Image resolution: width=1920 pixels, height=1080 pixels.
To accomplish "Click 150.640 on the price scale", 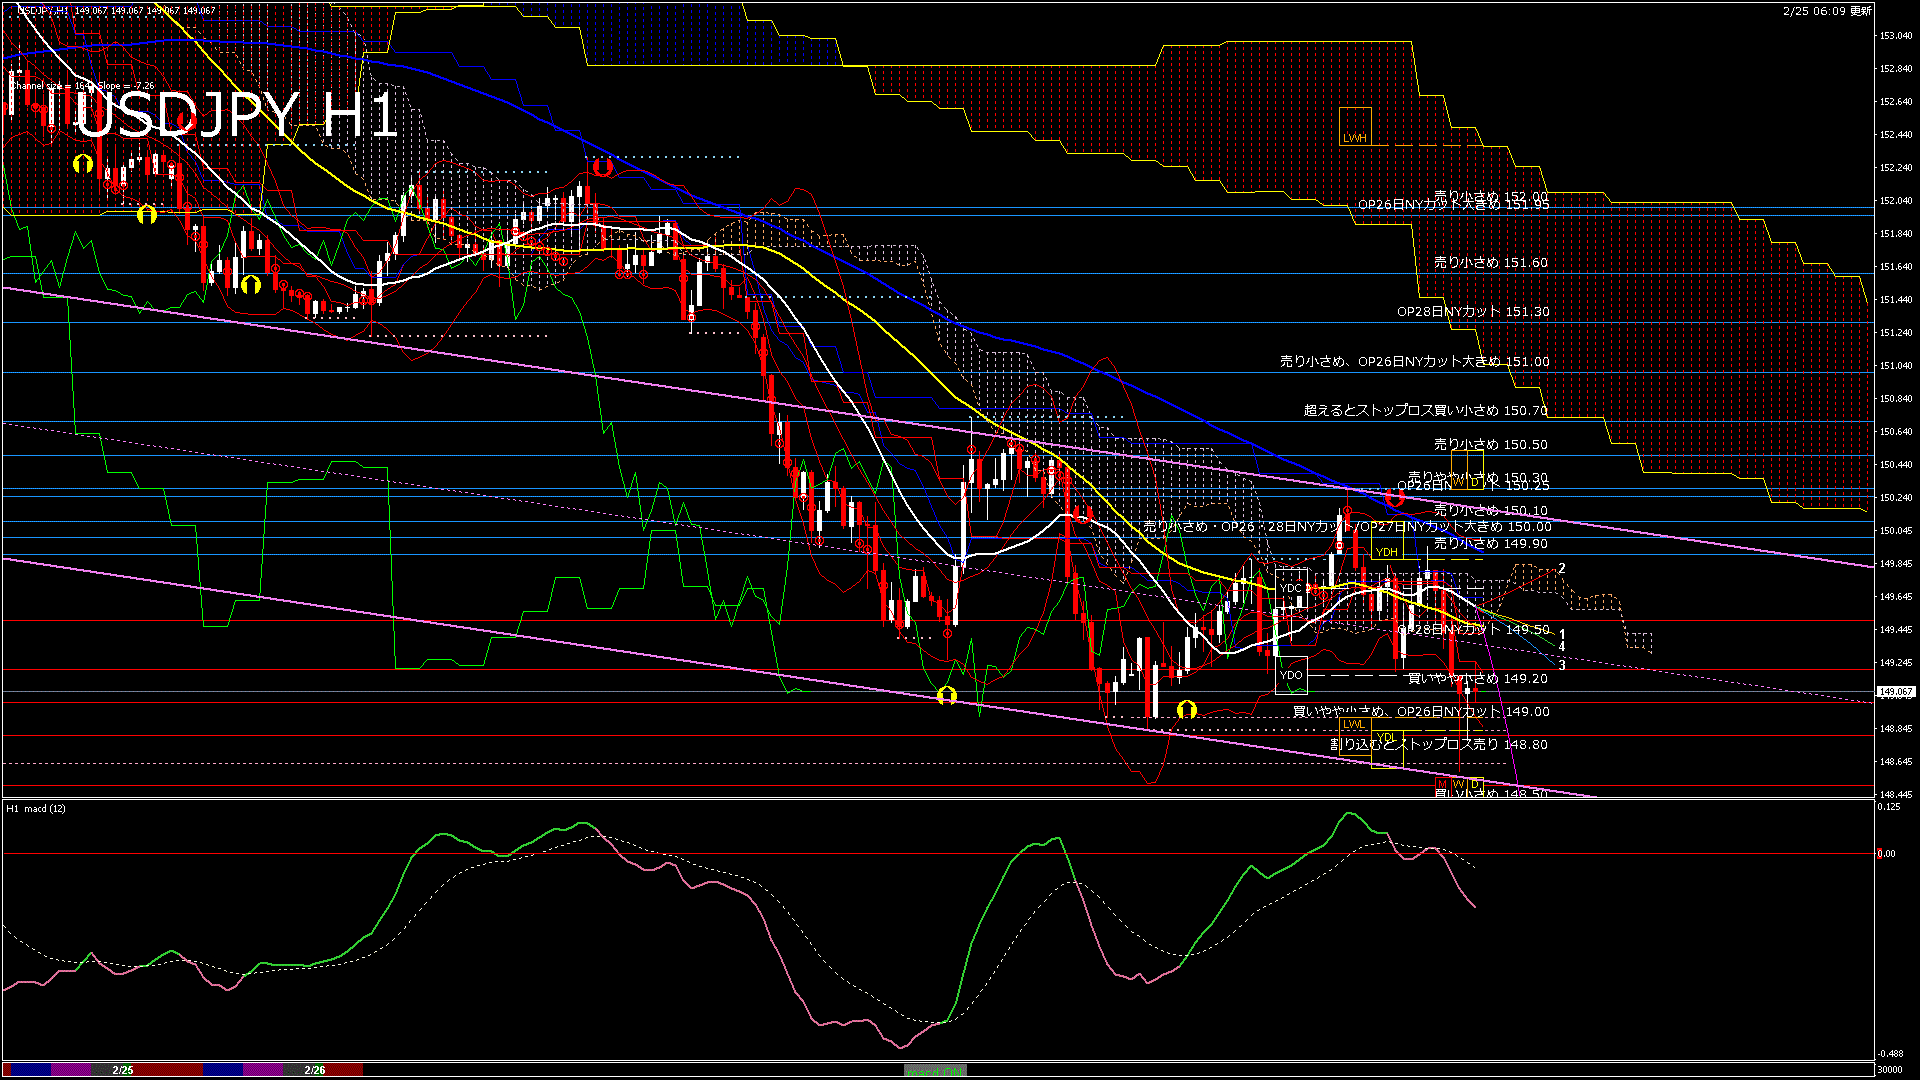I will click(1896, 432).
